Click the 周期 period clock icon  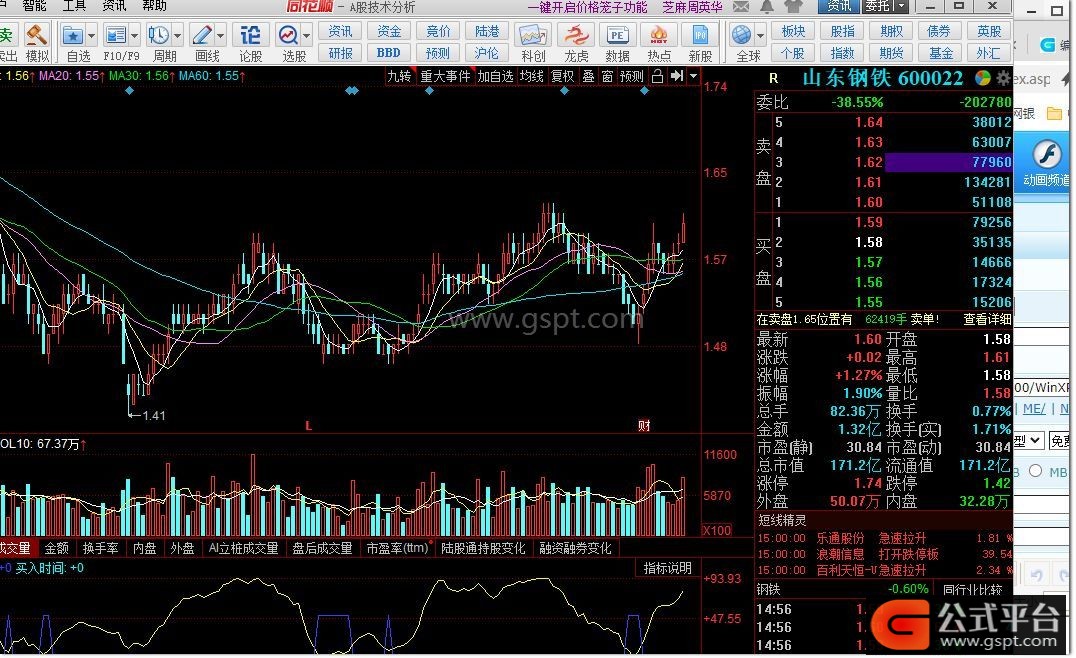(x=159, y=35)
